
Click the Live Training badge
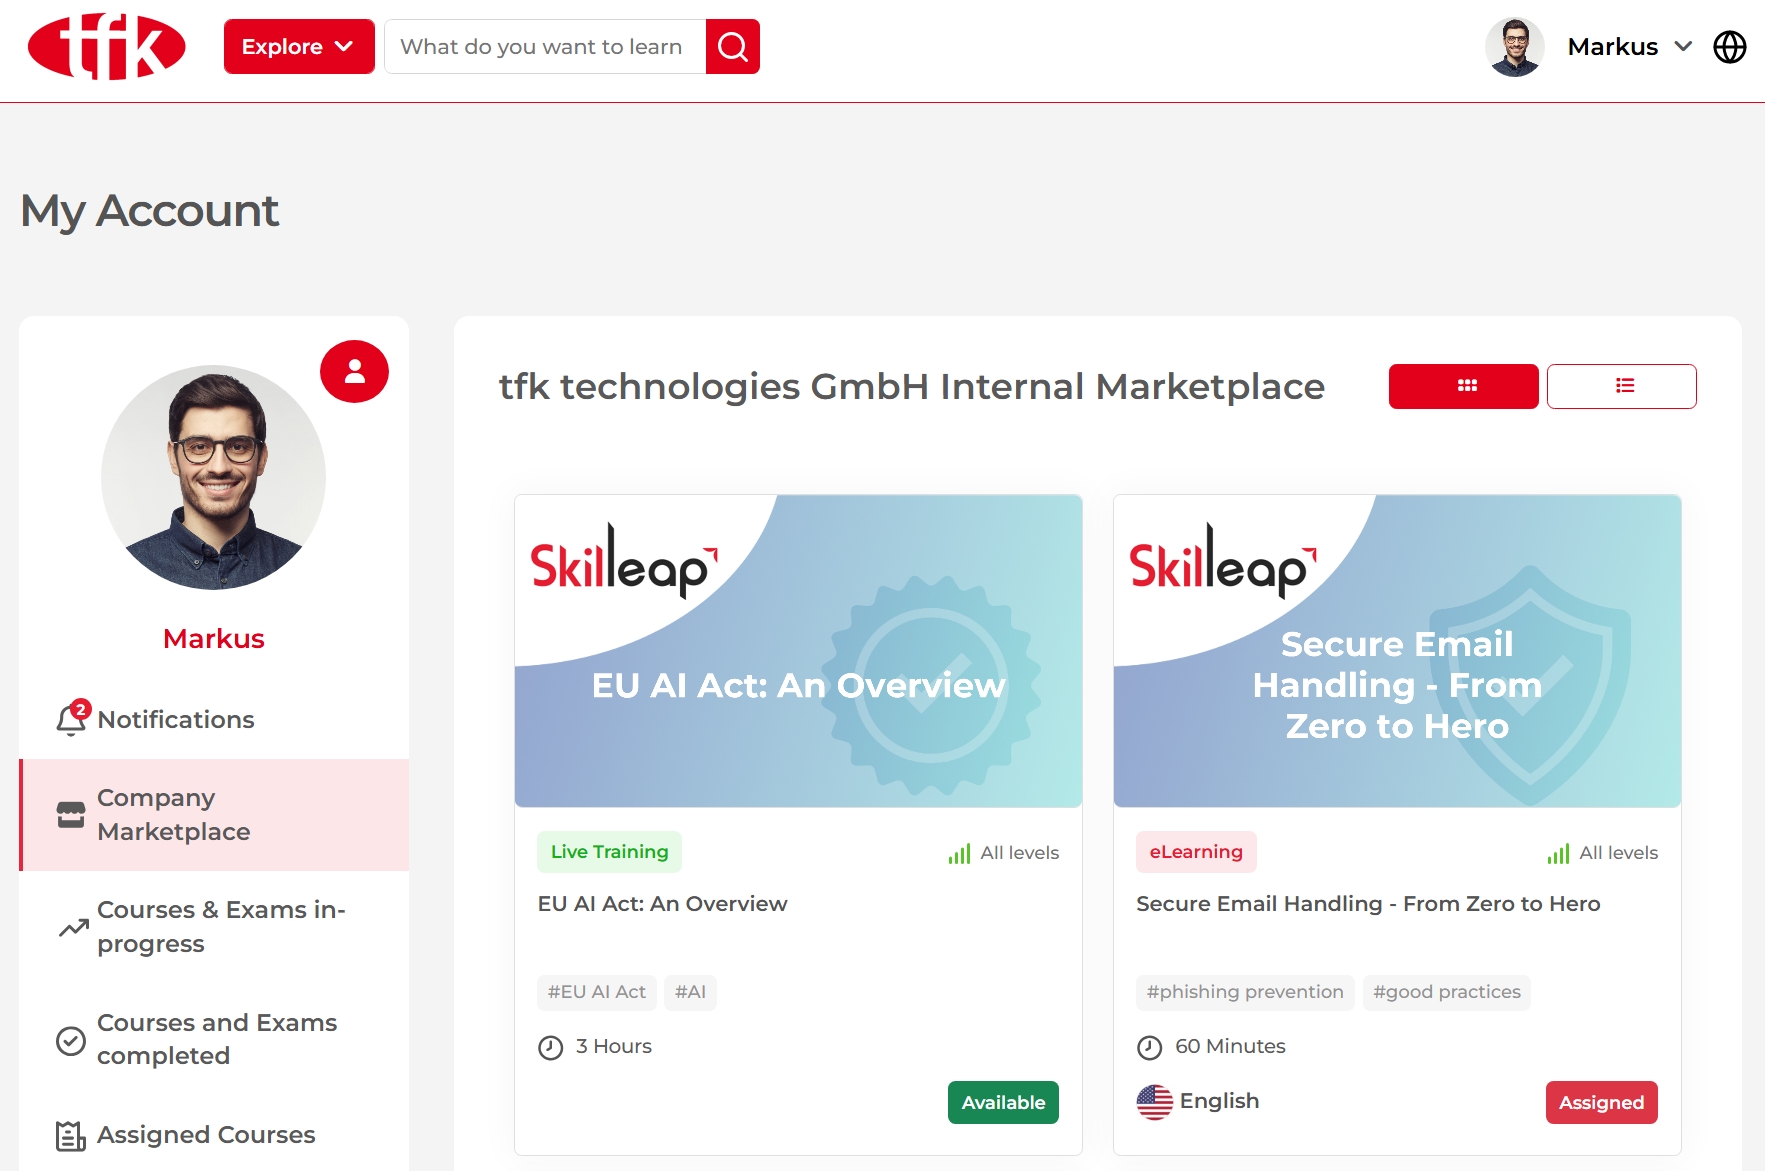tap(610, 852)
